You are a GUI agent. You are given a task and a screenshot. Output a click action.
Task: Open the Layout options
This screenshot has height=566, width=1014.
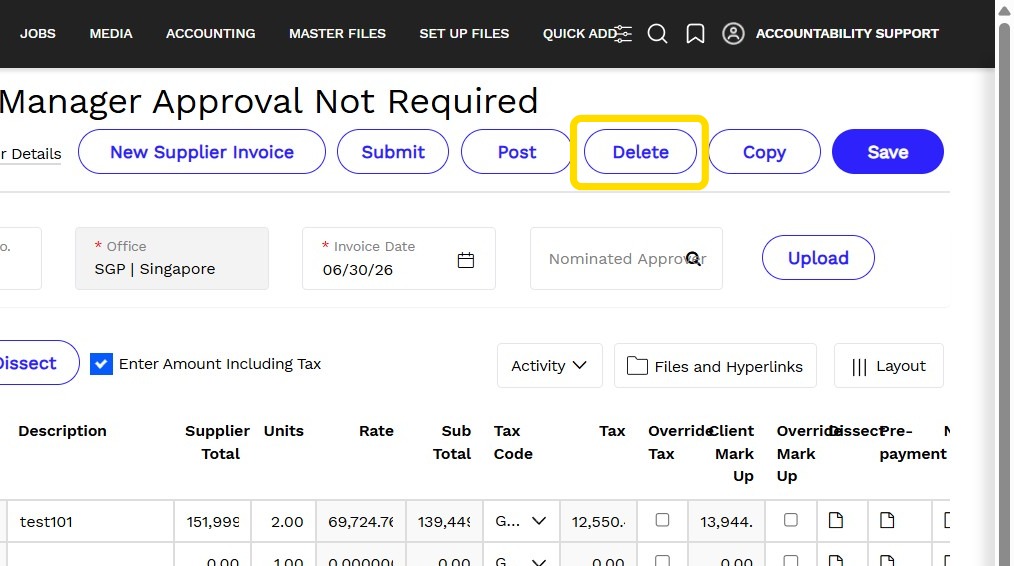tap(889, 365)
